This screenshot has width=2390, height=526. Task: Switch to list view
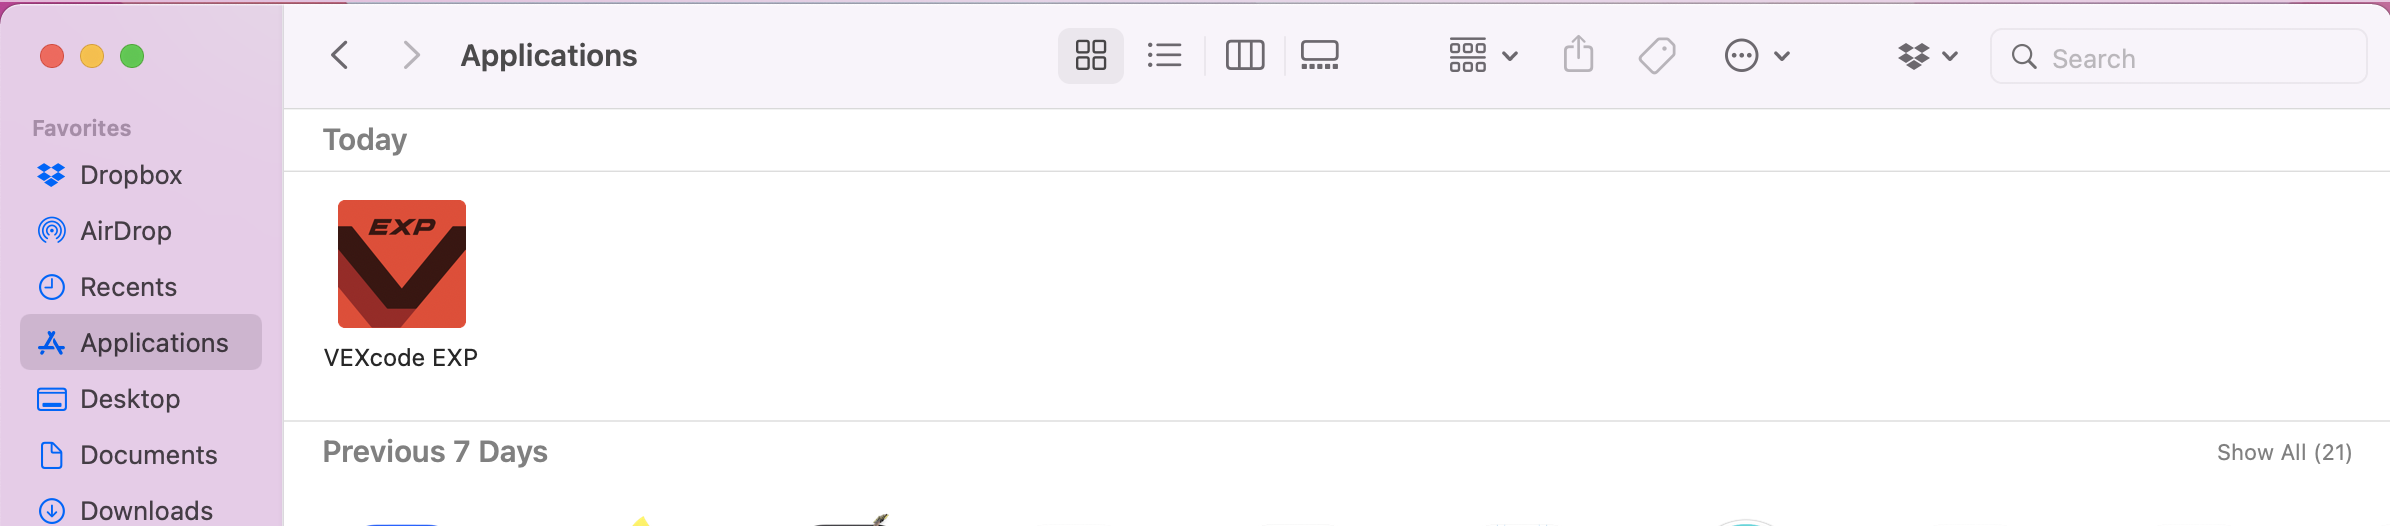tap(1164, 55)
